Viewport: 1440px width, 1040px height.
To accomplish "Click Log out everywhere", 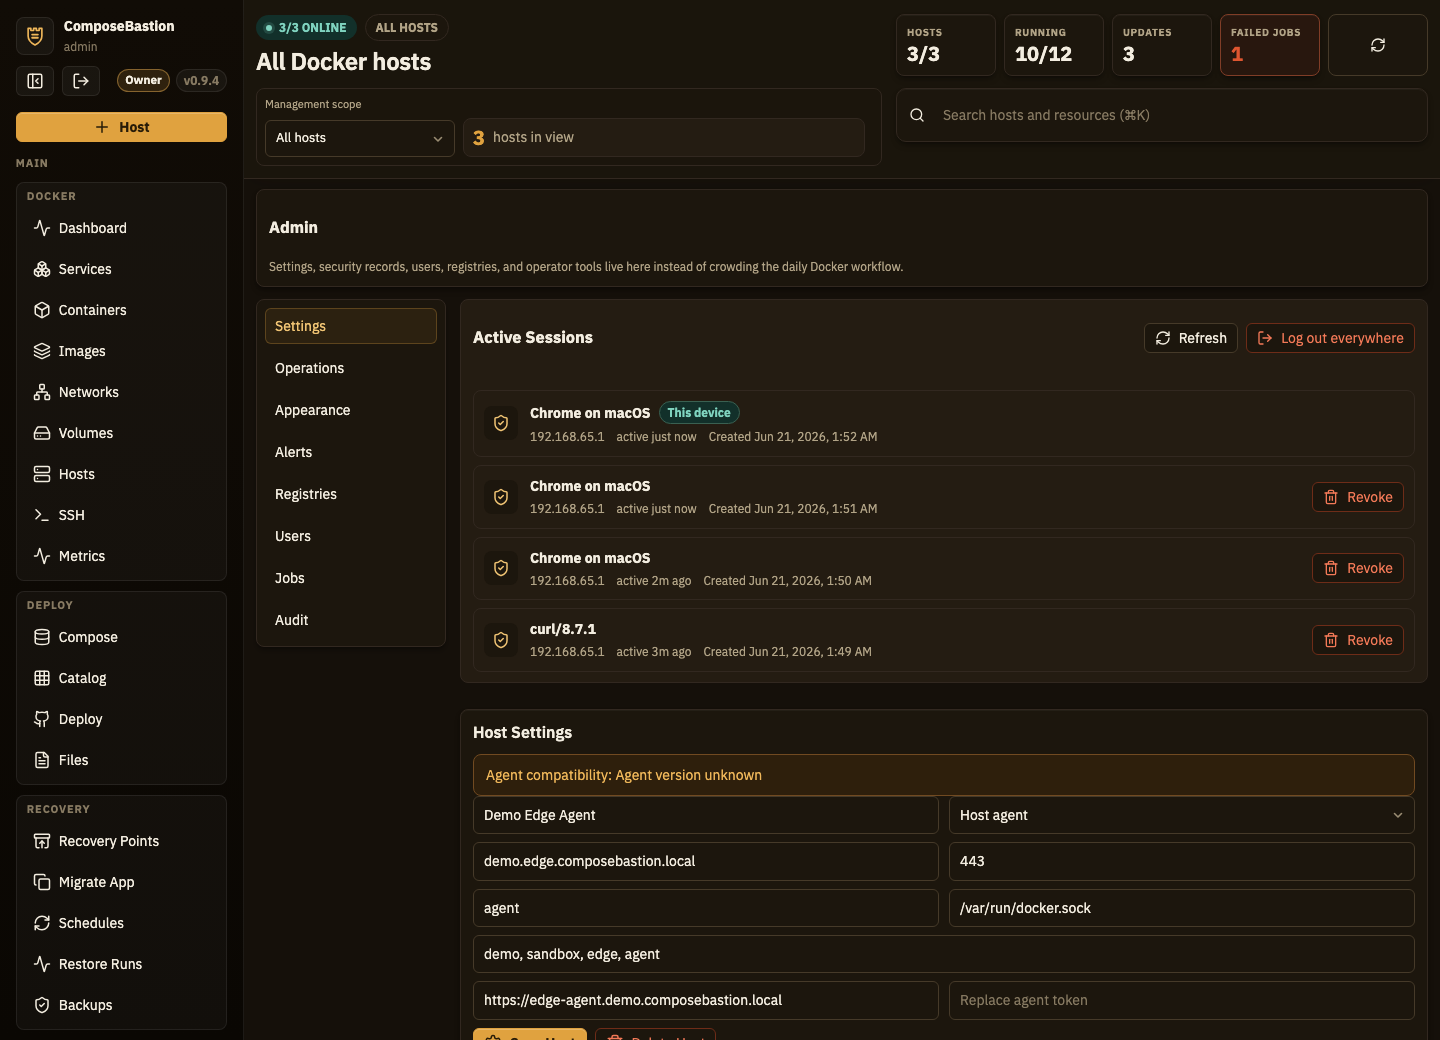I will coord(1330,338).
